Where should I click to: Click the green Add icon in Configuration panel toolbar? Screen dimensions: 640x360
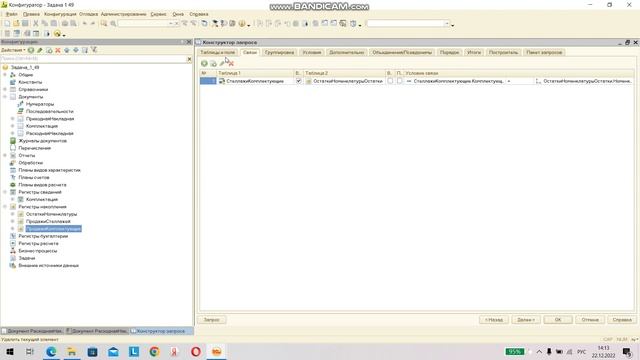pyautogui.click(x=31, y=50)
